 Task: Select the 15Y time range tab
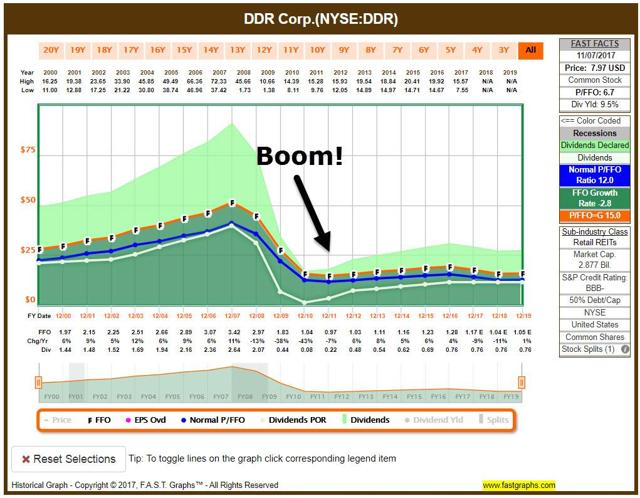pyautogui.click(x=184, y=50)
